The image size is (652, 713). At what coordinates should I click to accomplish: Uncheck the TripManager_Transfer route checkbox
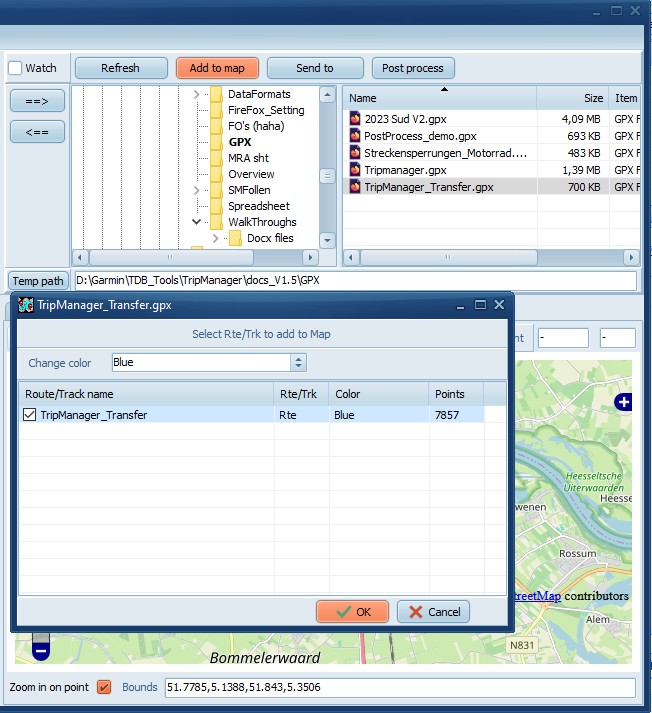pos(29,415)
